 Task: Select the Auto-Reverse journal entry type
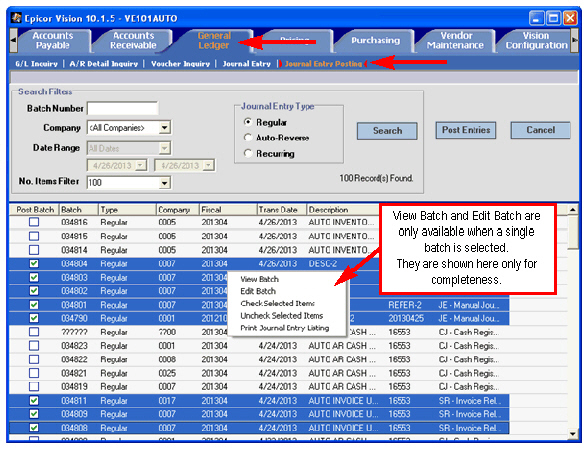[x=248, y=138]
